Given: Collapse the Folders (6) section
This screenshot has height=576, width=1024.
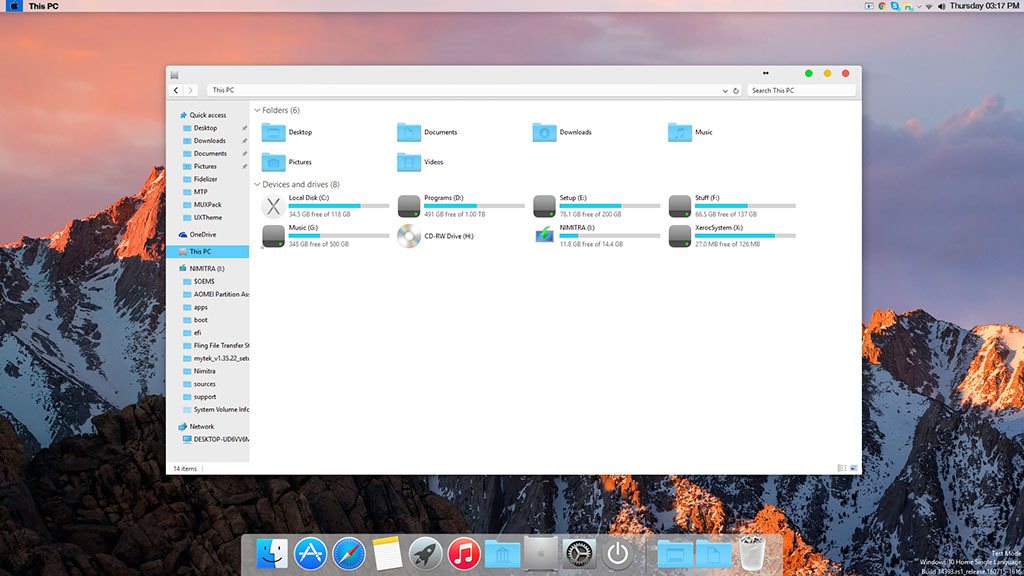Looking at the screenshot, I should [x=258, y=110].
